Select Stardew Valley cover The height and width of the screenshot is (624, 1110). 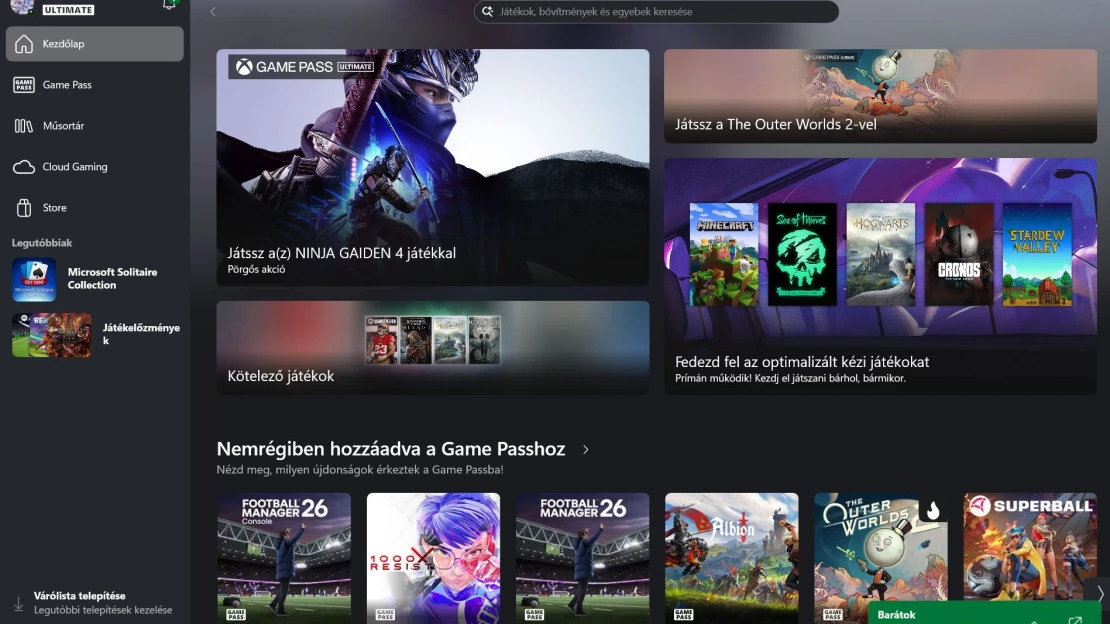tap(1037, 254)
